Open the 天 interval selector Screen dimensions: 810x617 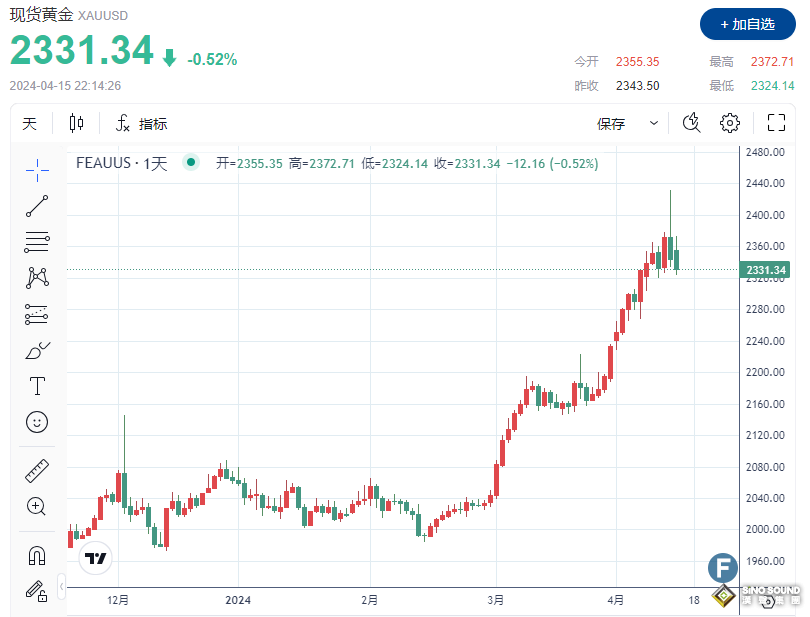(x=29, y=123)
